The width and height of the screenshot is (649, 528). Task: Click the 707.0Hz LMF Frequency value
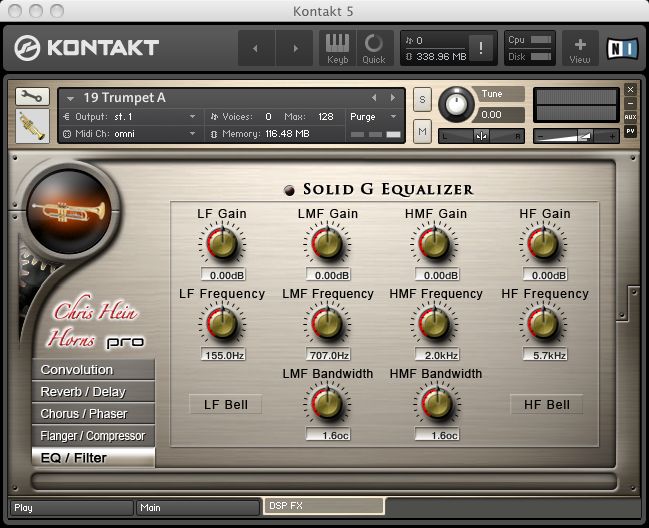[x=329, y=355]
